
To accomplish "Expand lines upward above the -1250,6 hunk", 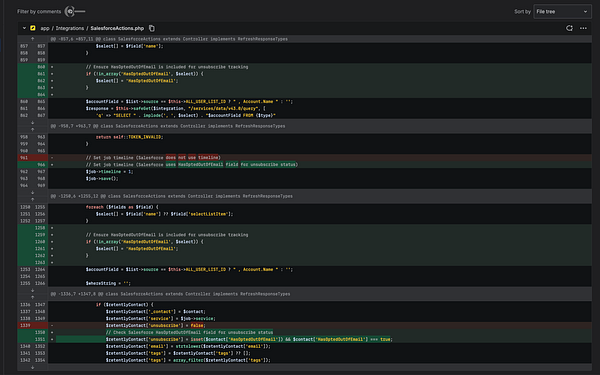I will [x=33, y=199].
